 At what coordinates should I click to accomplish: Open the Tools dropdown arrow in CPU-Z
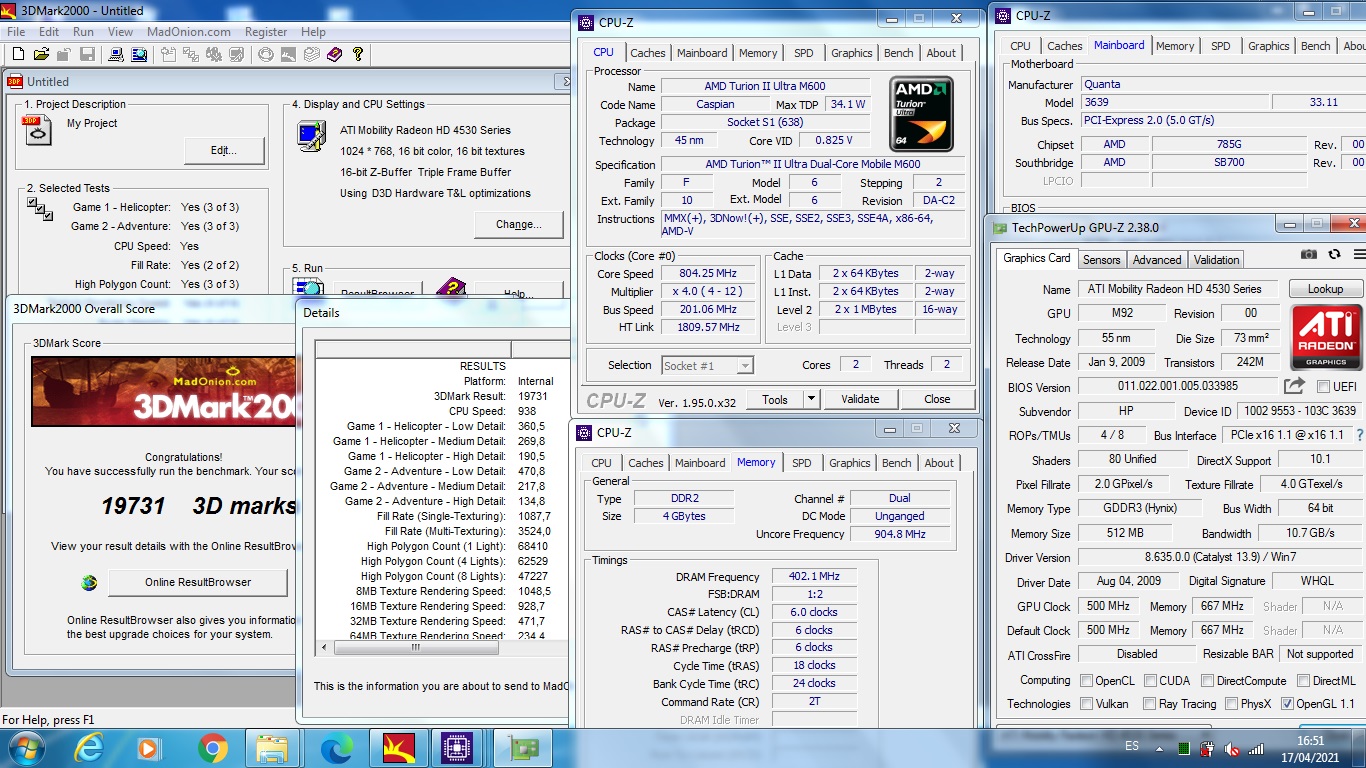(811, 399)
